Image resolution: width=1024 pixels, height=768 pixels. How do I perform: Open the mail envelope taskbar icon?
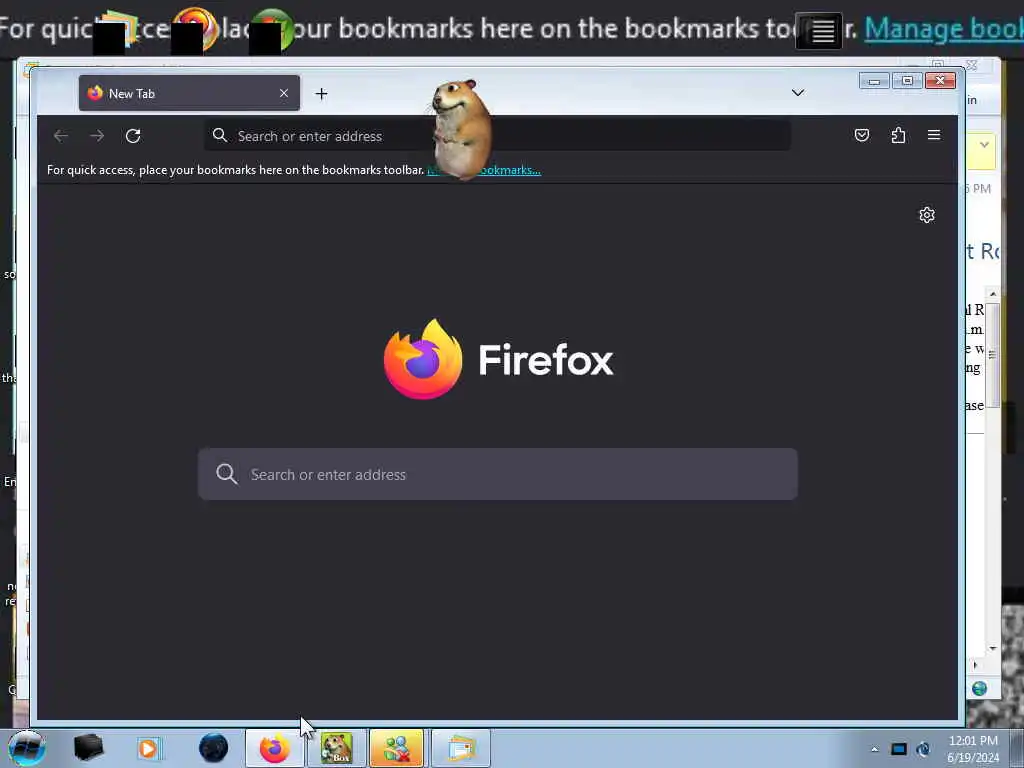point(460,748)
